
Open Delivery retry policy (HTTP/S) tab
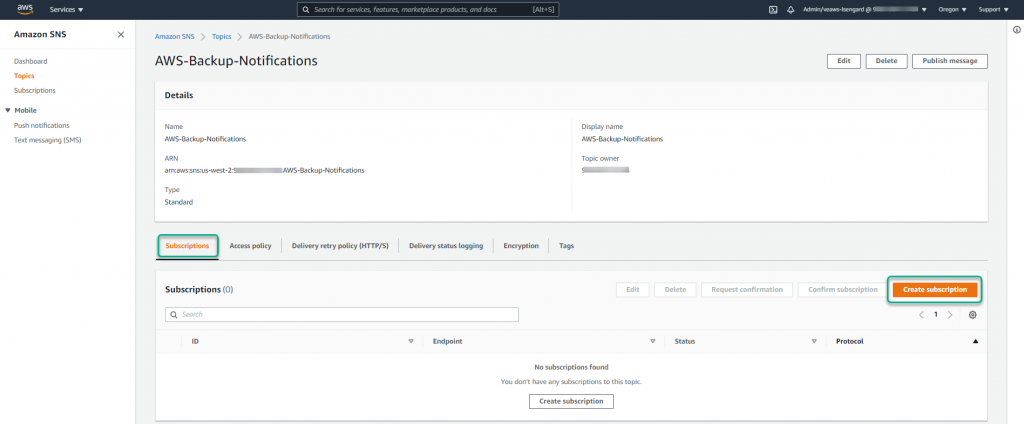[340, 246]
